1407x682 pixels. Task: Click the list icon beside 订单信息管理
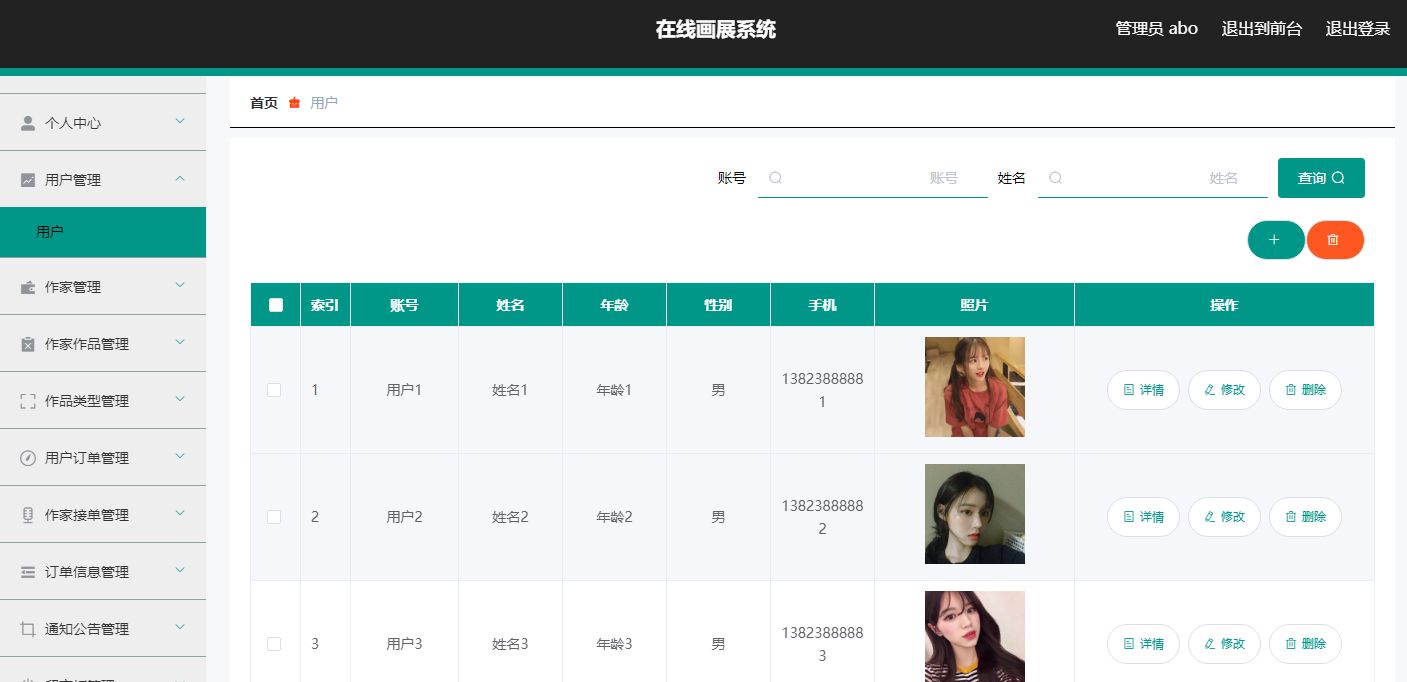(28, 572)
